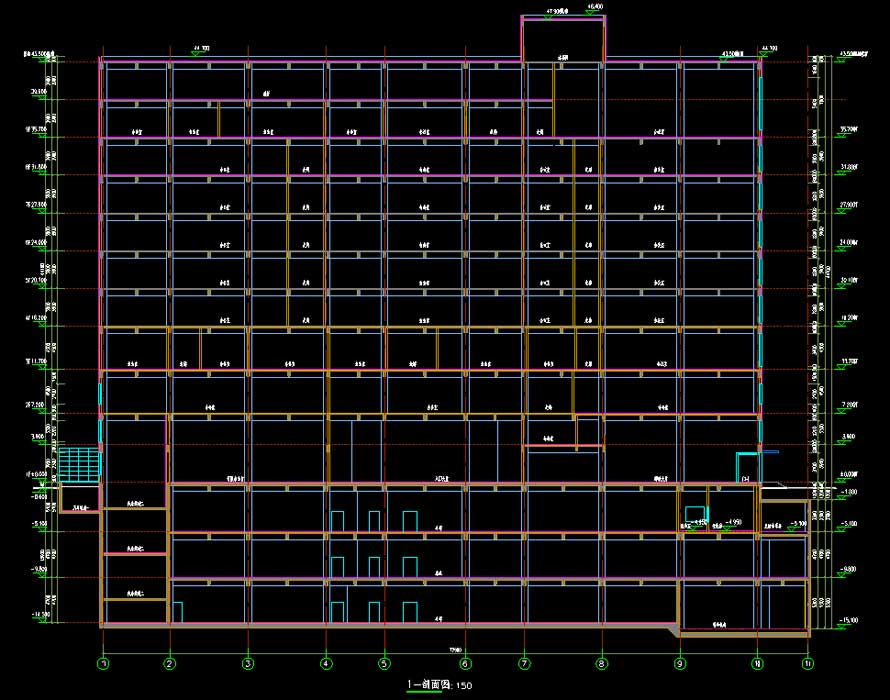
Task: Select grid axis bubble 2
Action: point(170,663)
